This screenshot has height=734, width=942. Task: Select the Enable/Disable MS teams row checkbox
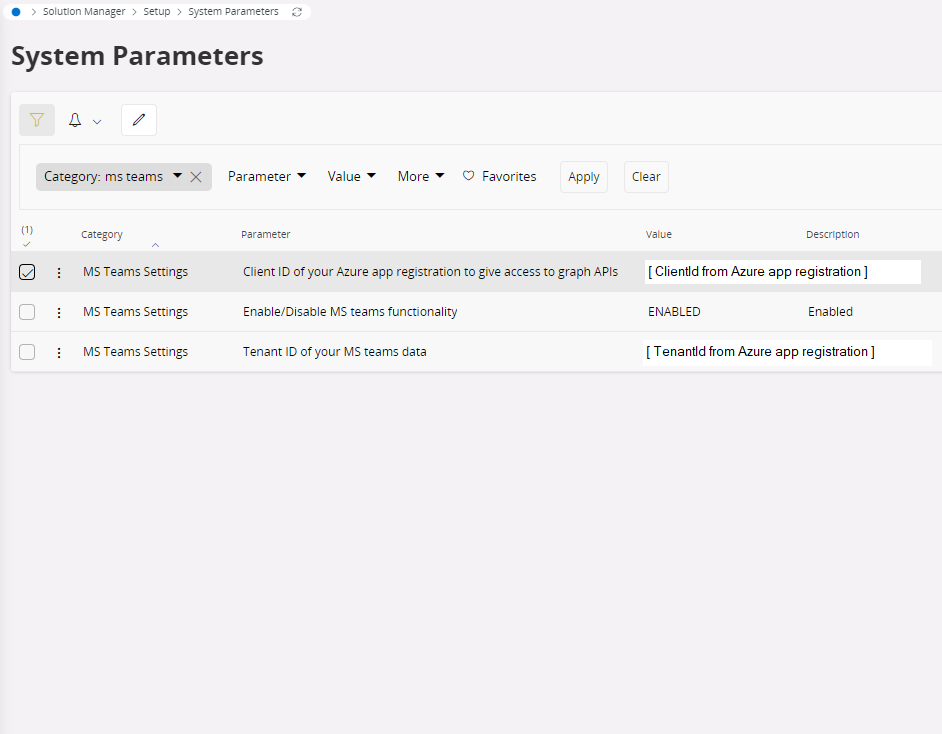27,312
